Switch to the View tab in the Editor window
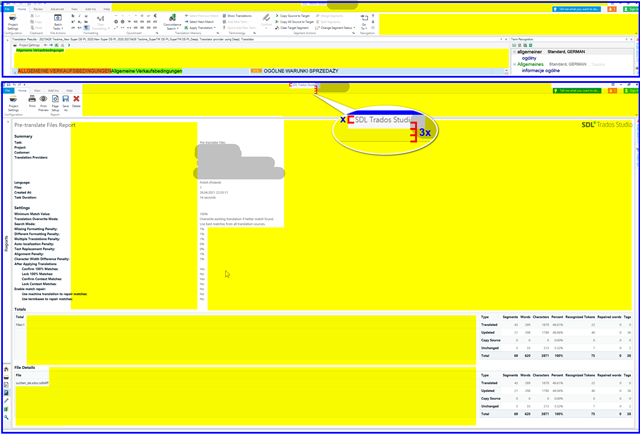Viewport: 640px width, 435px height. 74,9
